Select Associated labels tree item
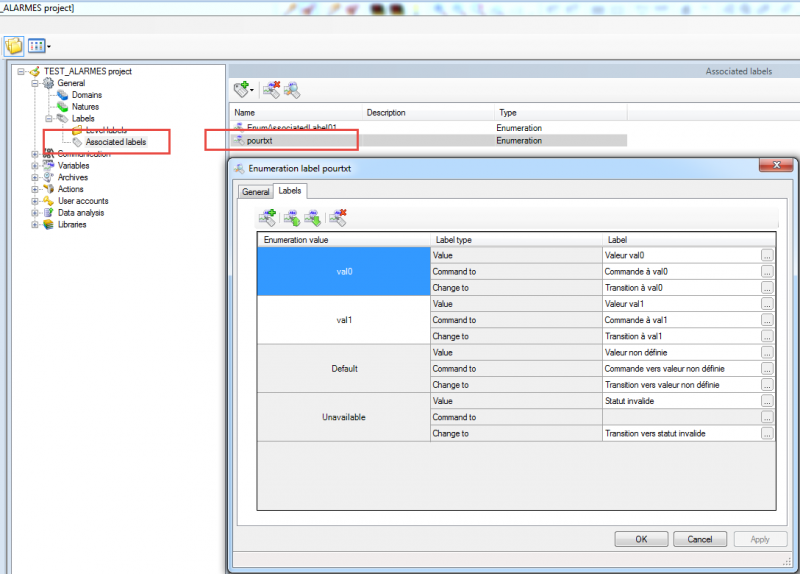Viewport: 800px width, 574px height. pyautogui.click(x=116, y=142)
